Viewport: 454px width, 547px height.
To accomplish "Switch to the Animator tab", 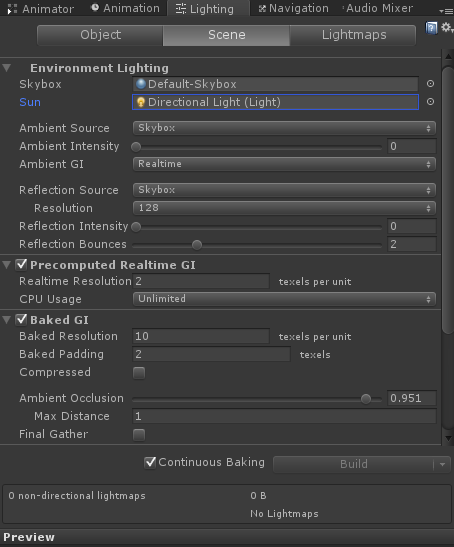I will click(x=41, y=9).
